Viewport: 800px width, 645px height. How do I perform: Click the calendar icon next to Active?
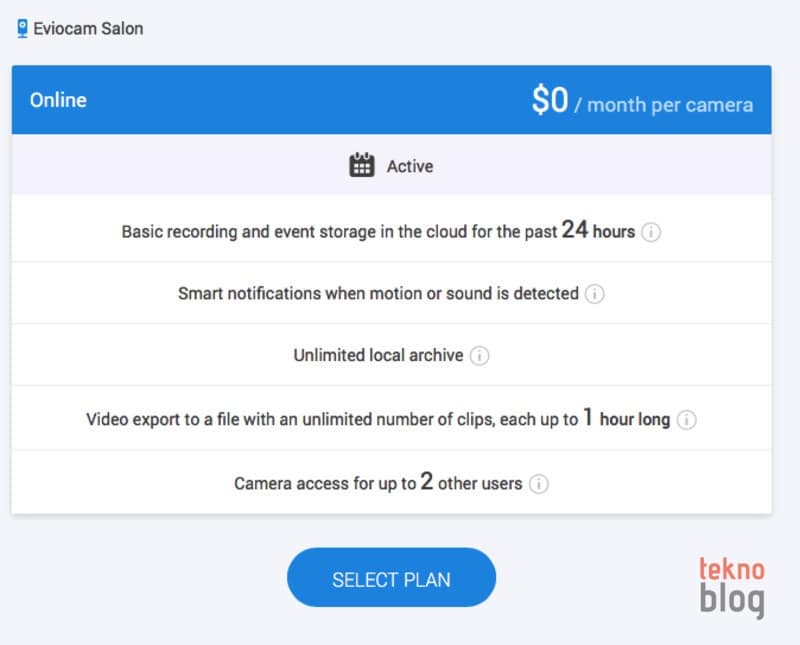coord(362,166)
